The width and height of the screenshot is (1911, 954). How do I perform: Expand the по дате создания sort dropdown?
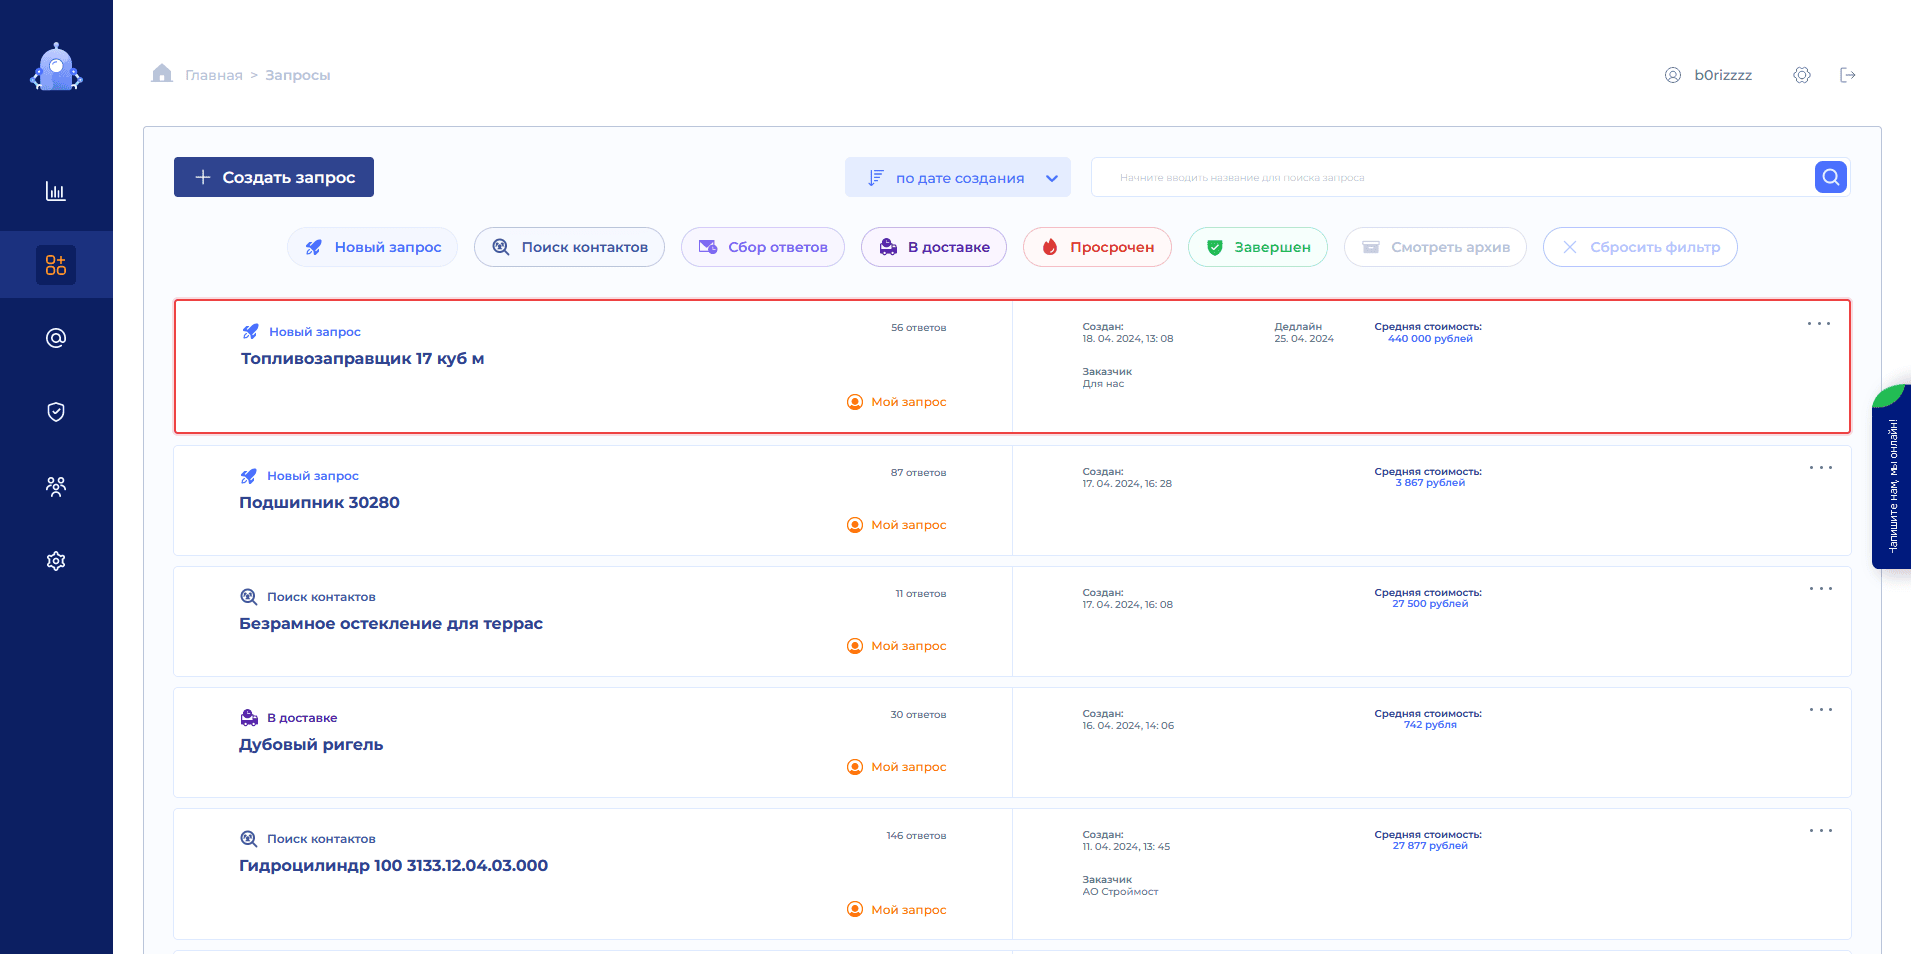[x=957, y=178]
